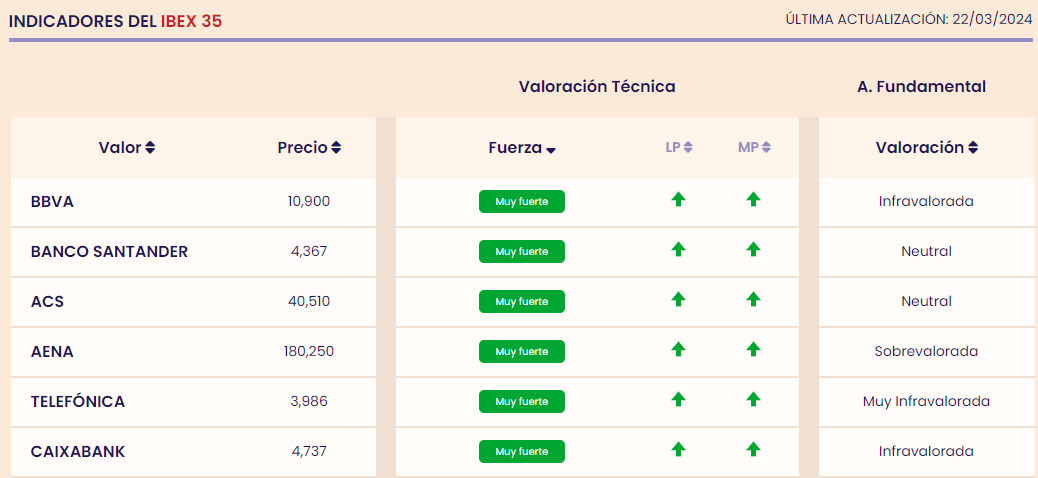Open the BBVA stock link

(x=52, y=201)
